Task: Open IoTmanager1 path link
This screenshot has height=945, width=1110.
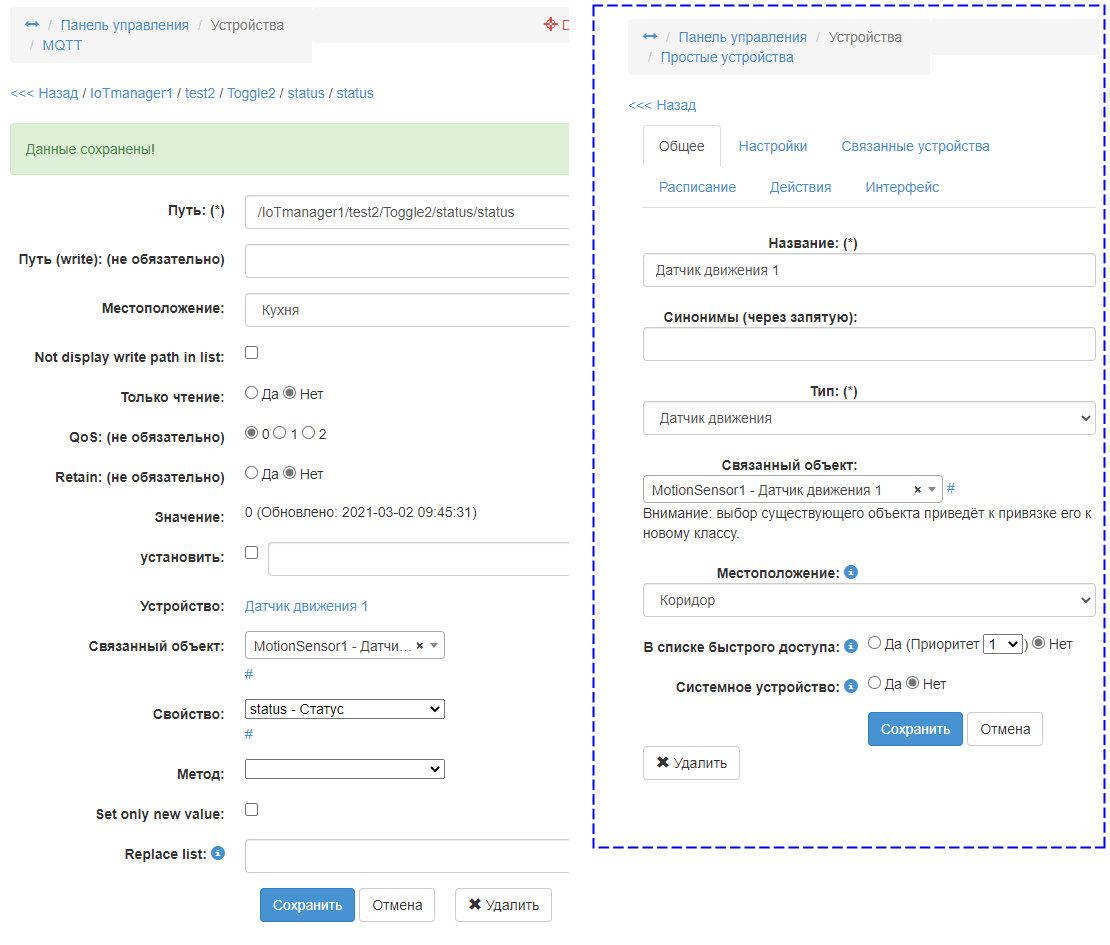Action: coord(131,93)
